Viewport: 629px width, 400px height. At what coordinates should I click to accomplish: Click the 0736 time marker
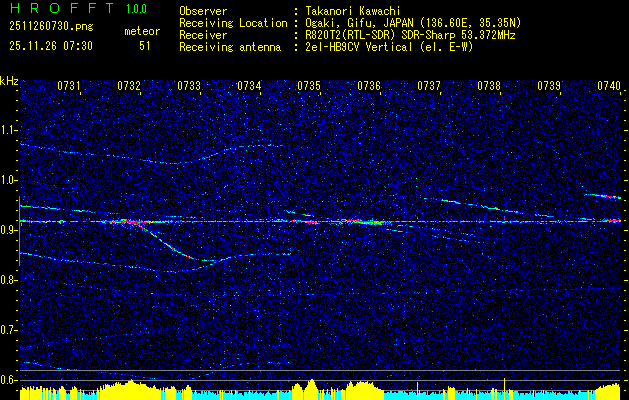369,85
